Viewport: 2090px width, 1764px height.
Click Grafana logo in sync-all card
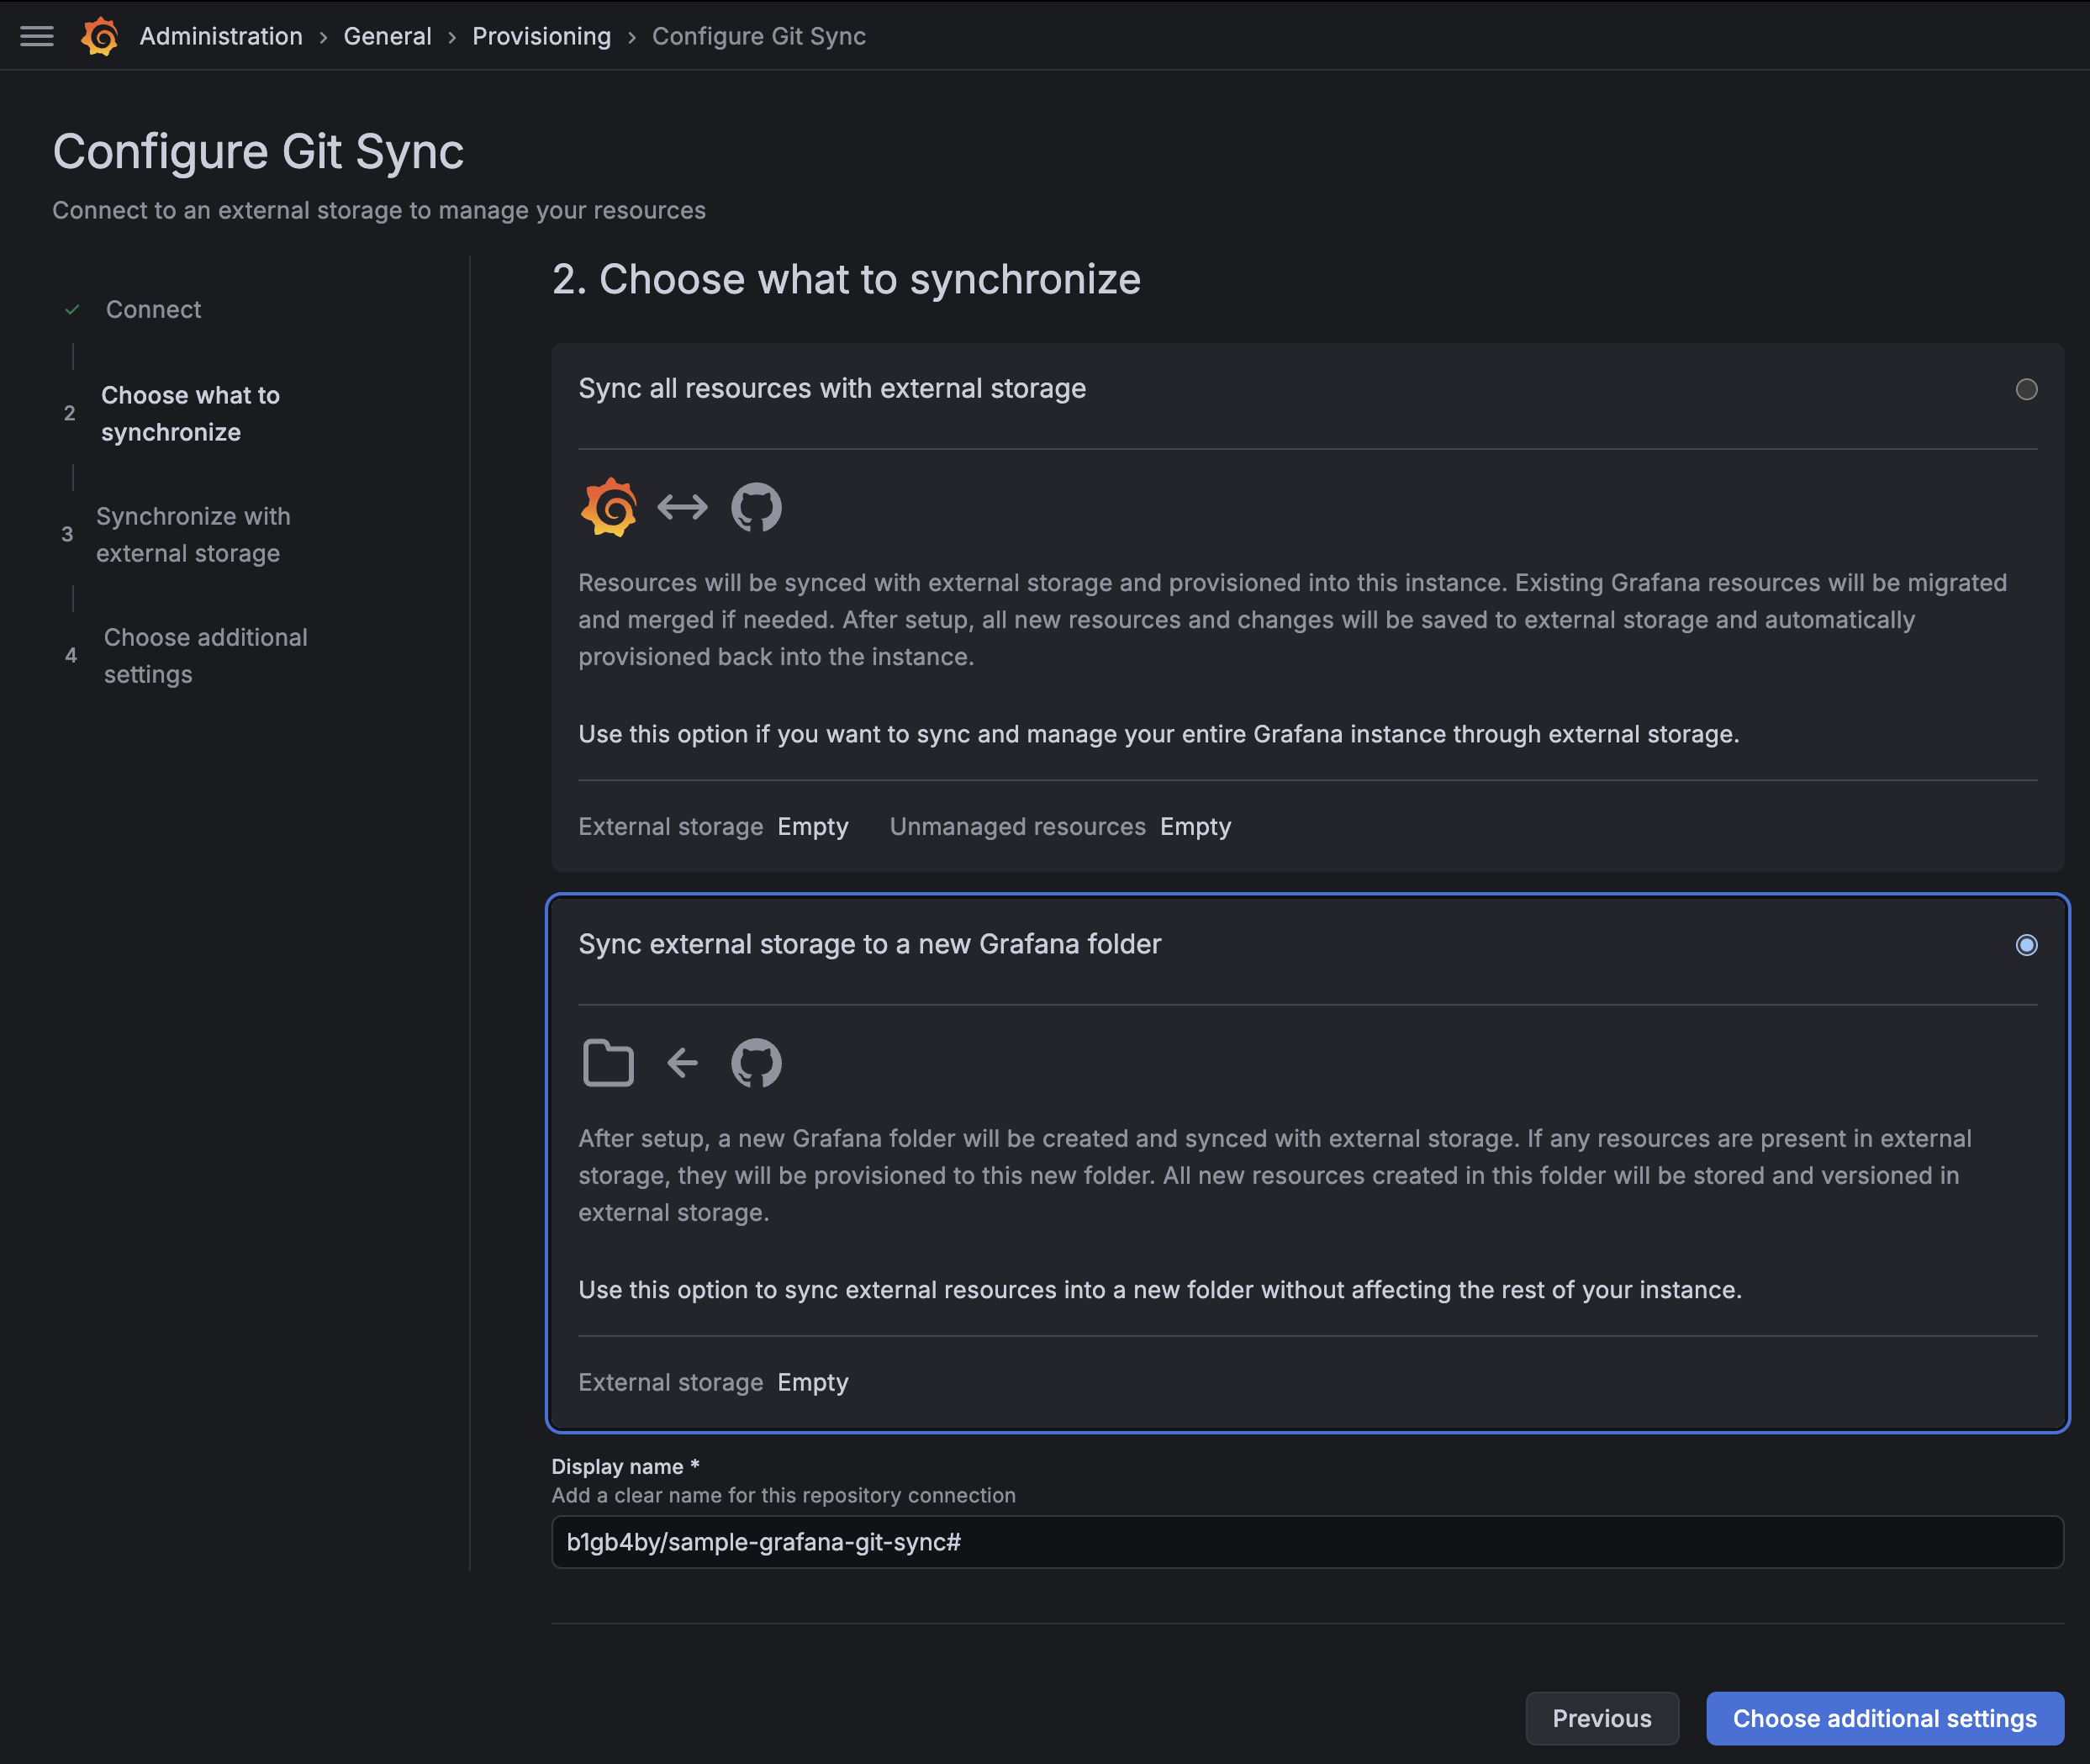point(608,507)
